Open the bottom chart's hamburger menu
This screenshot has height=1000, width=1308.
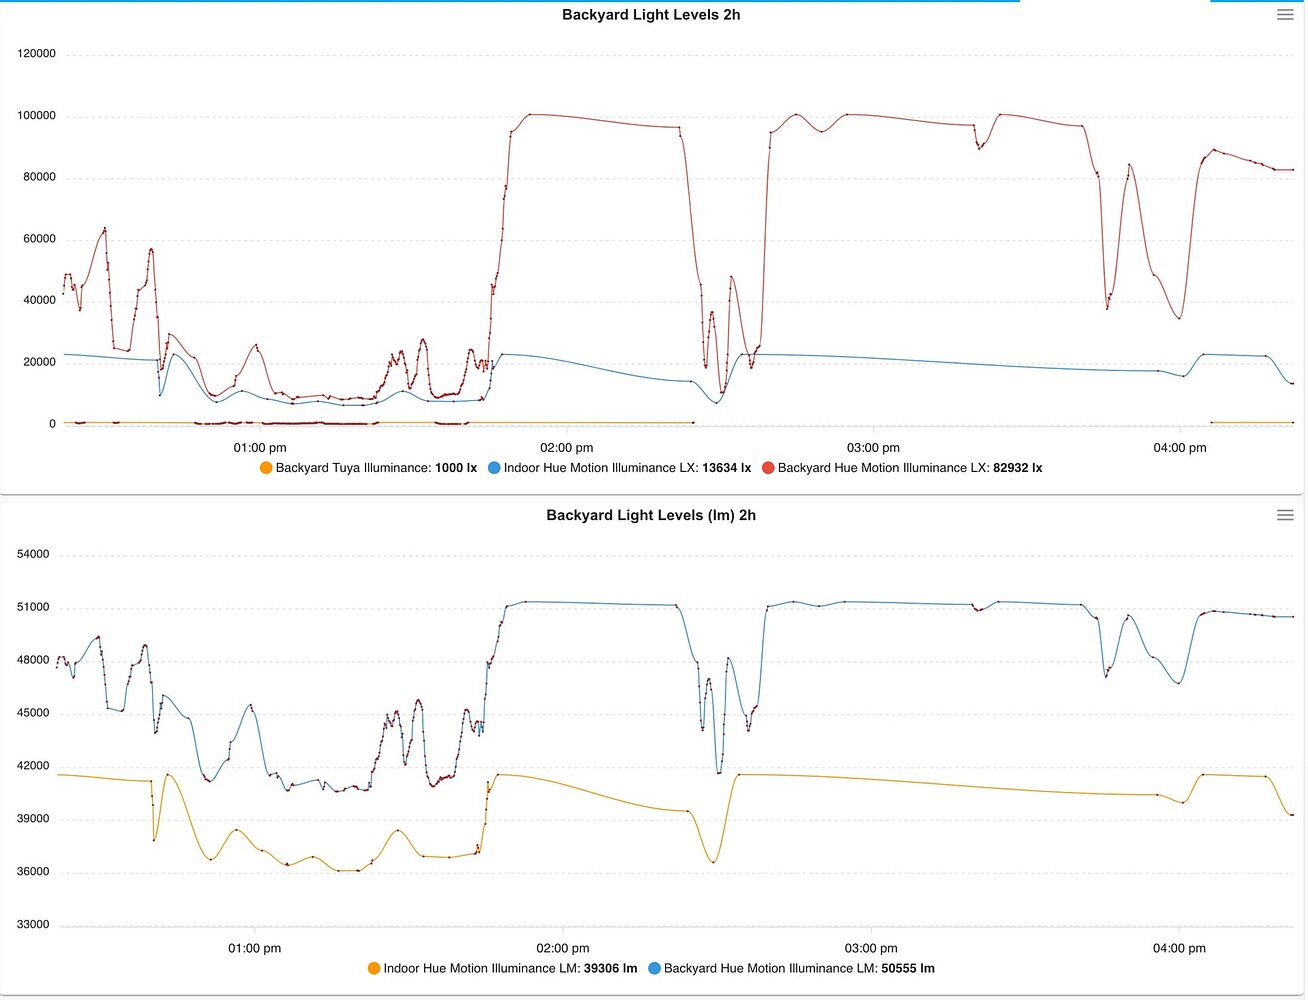coord(1285,515)
